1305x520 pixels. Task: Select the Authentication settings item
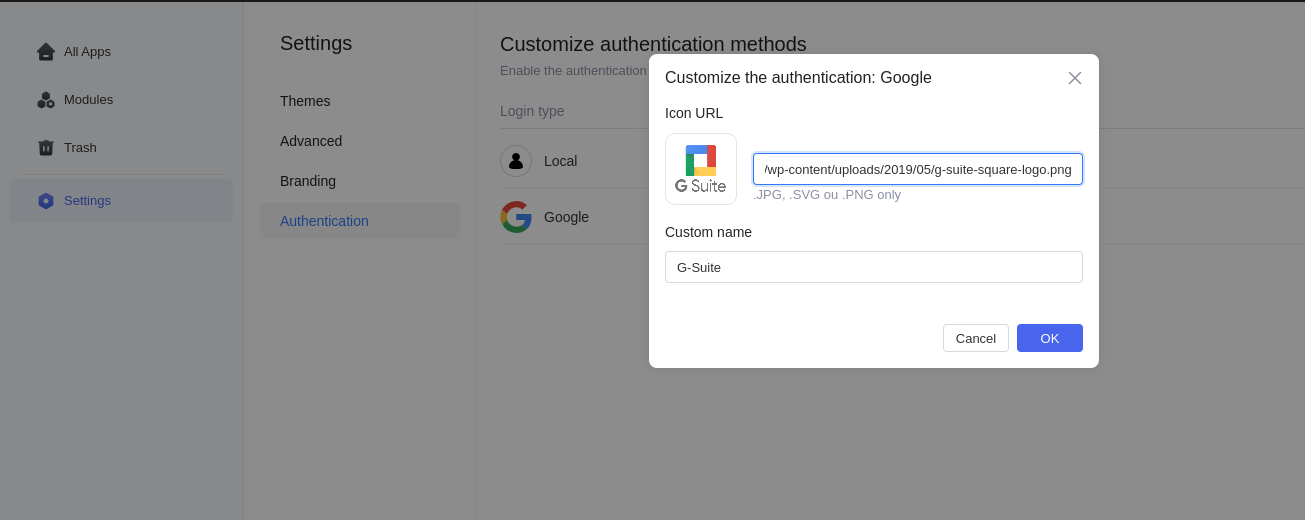[x=324, y=221]
